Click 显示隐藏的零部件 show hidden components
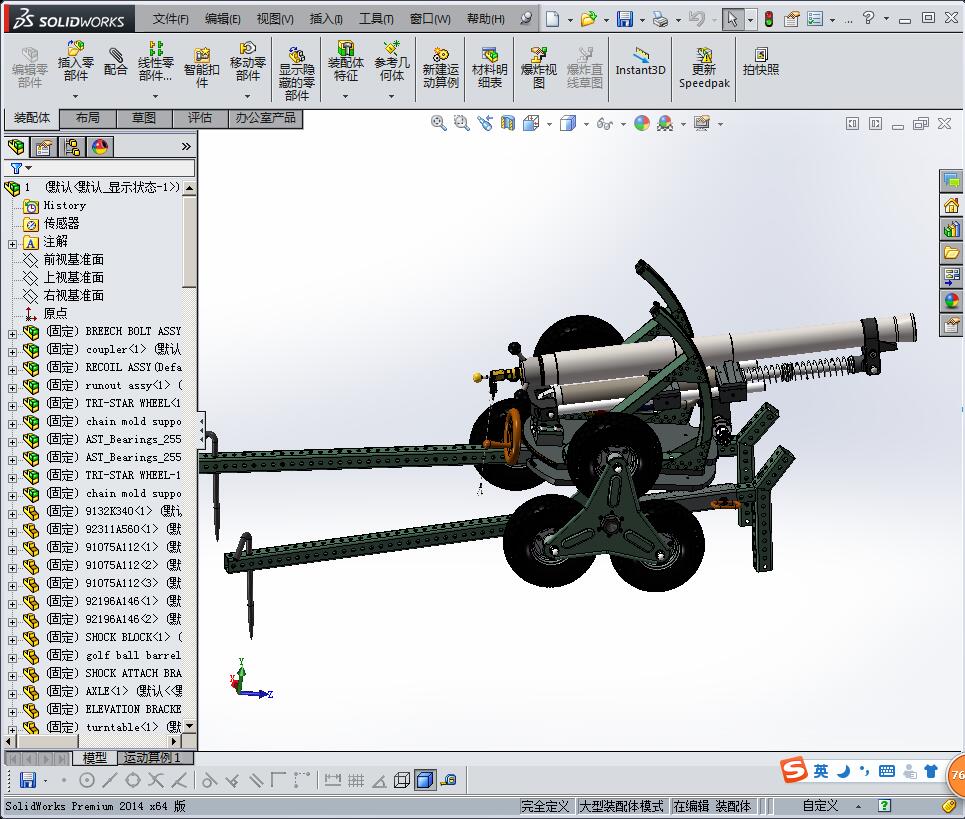Viewport: 965px width, 819px height. 297,74
